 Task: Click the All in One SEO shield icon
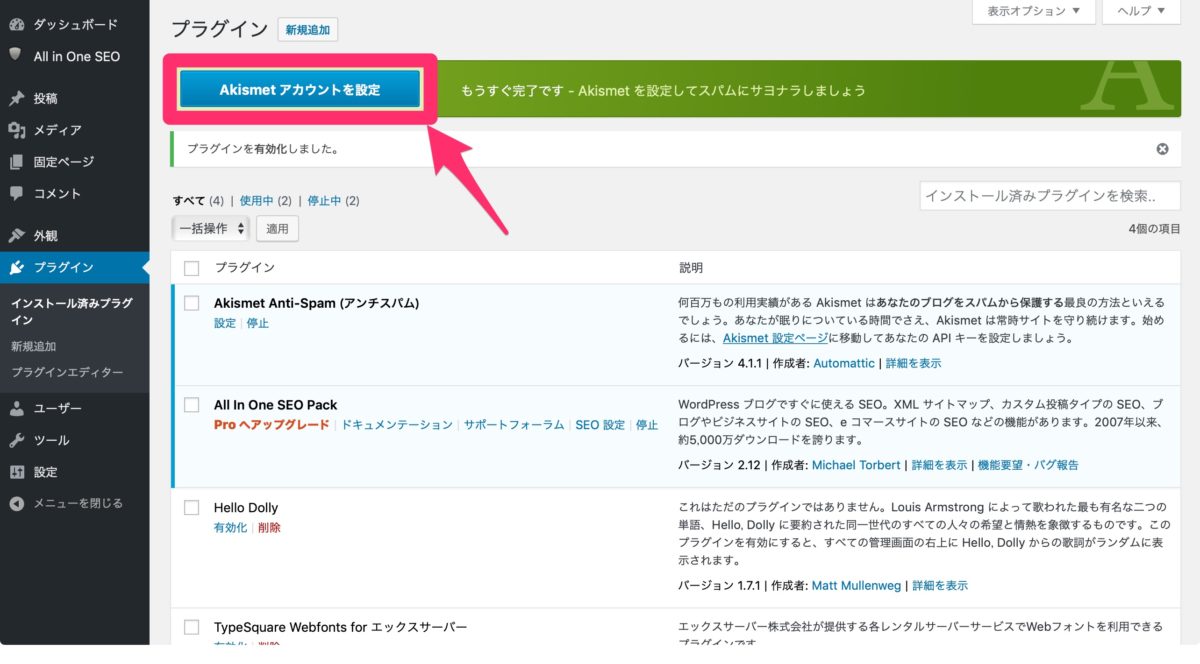coord(16,55)
